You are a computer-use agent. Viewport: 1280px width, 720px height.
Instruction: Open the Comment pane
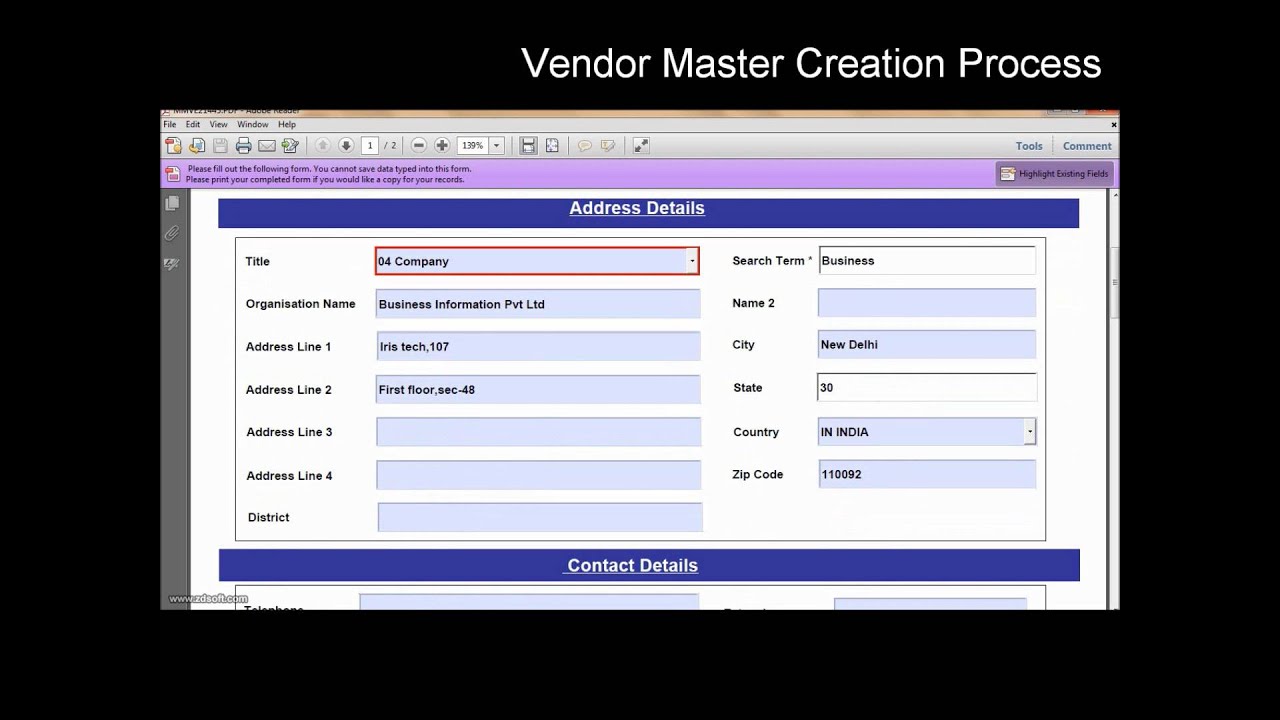[1087, 146]
